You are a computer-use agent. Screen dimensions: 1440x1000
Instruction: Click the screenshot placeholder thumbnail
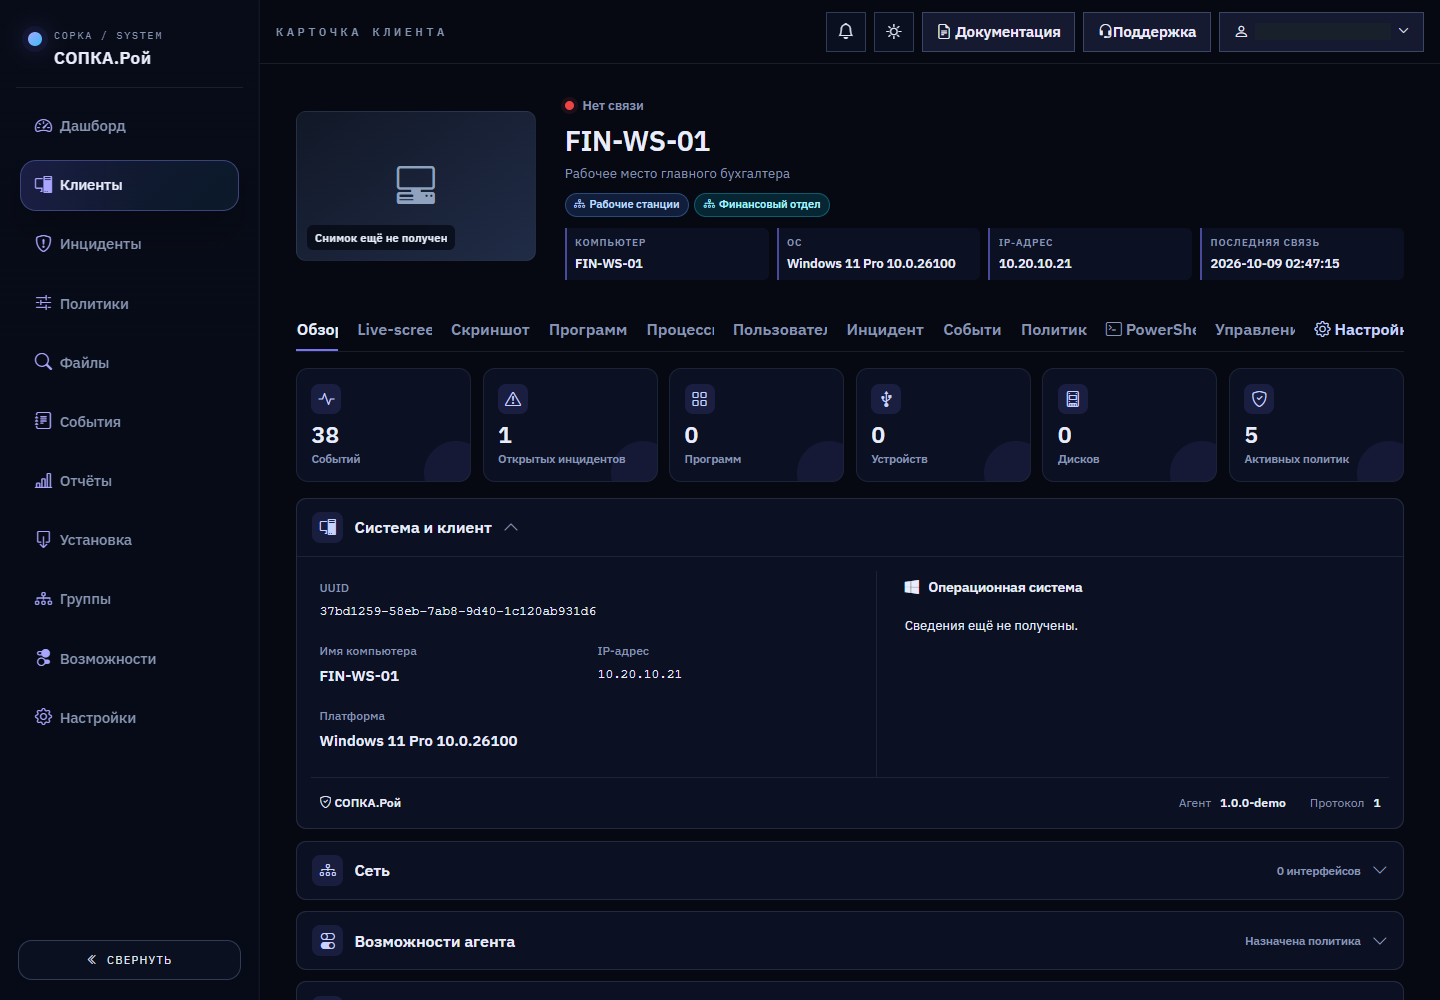coord(416,186)
